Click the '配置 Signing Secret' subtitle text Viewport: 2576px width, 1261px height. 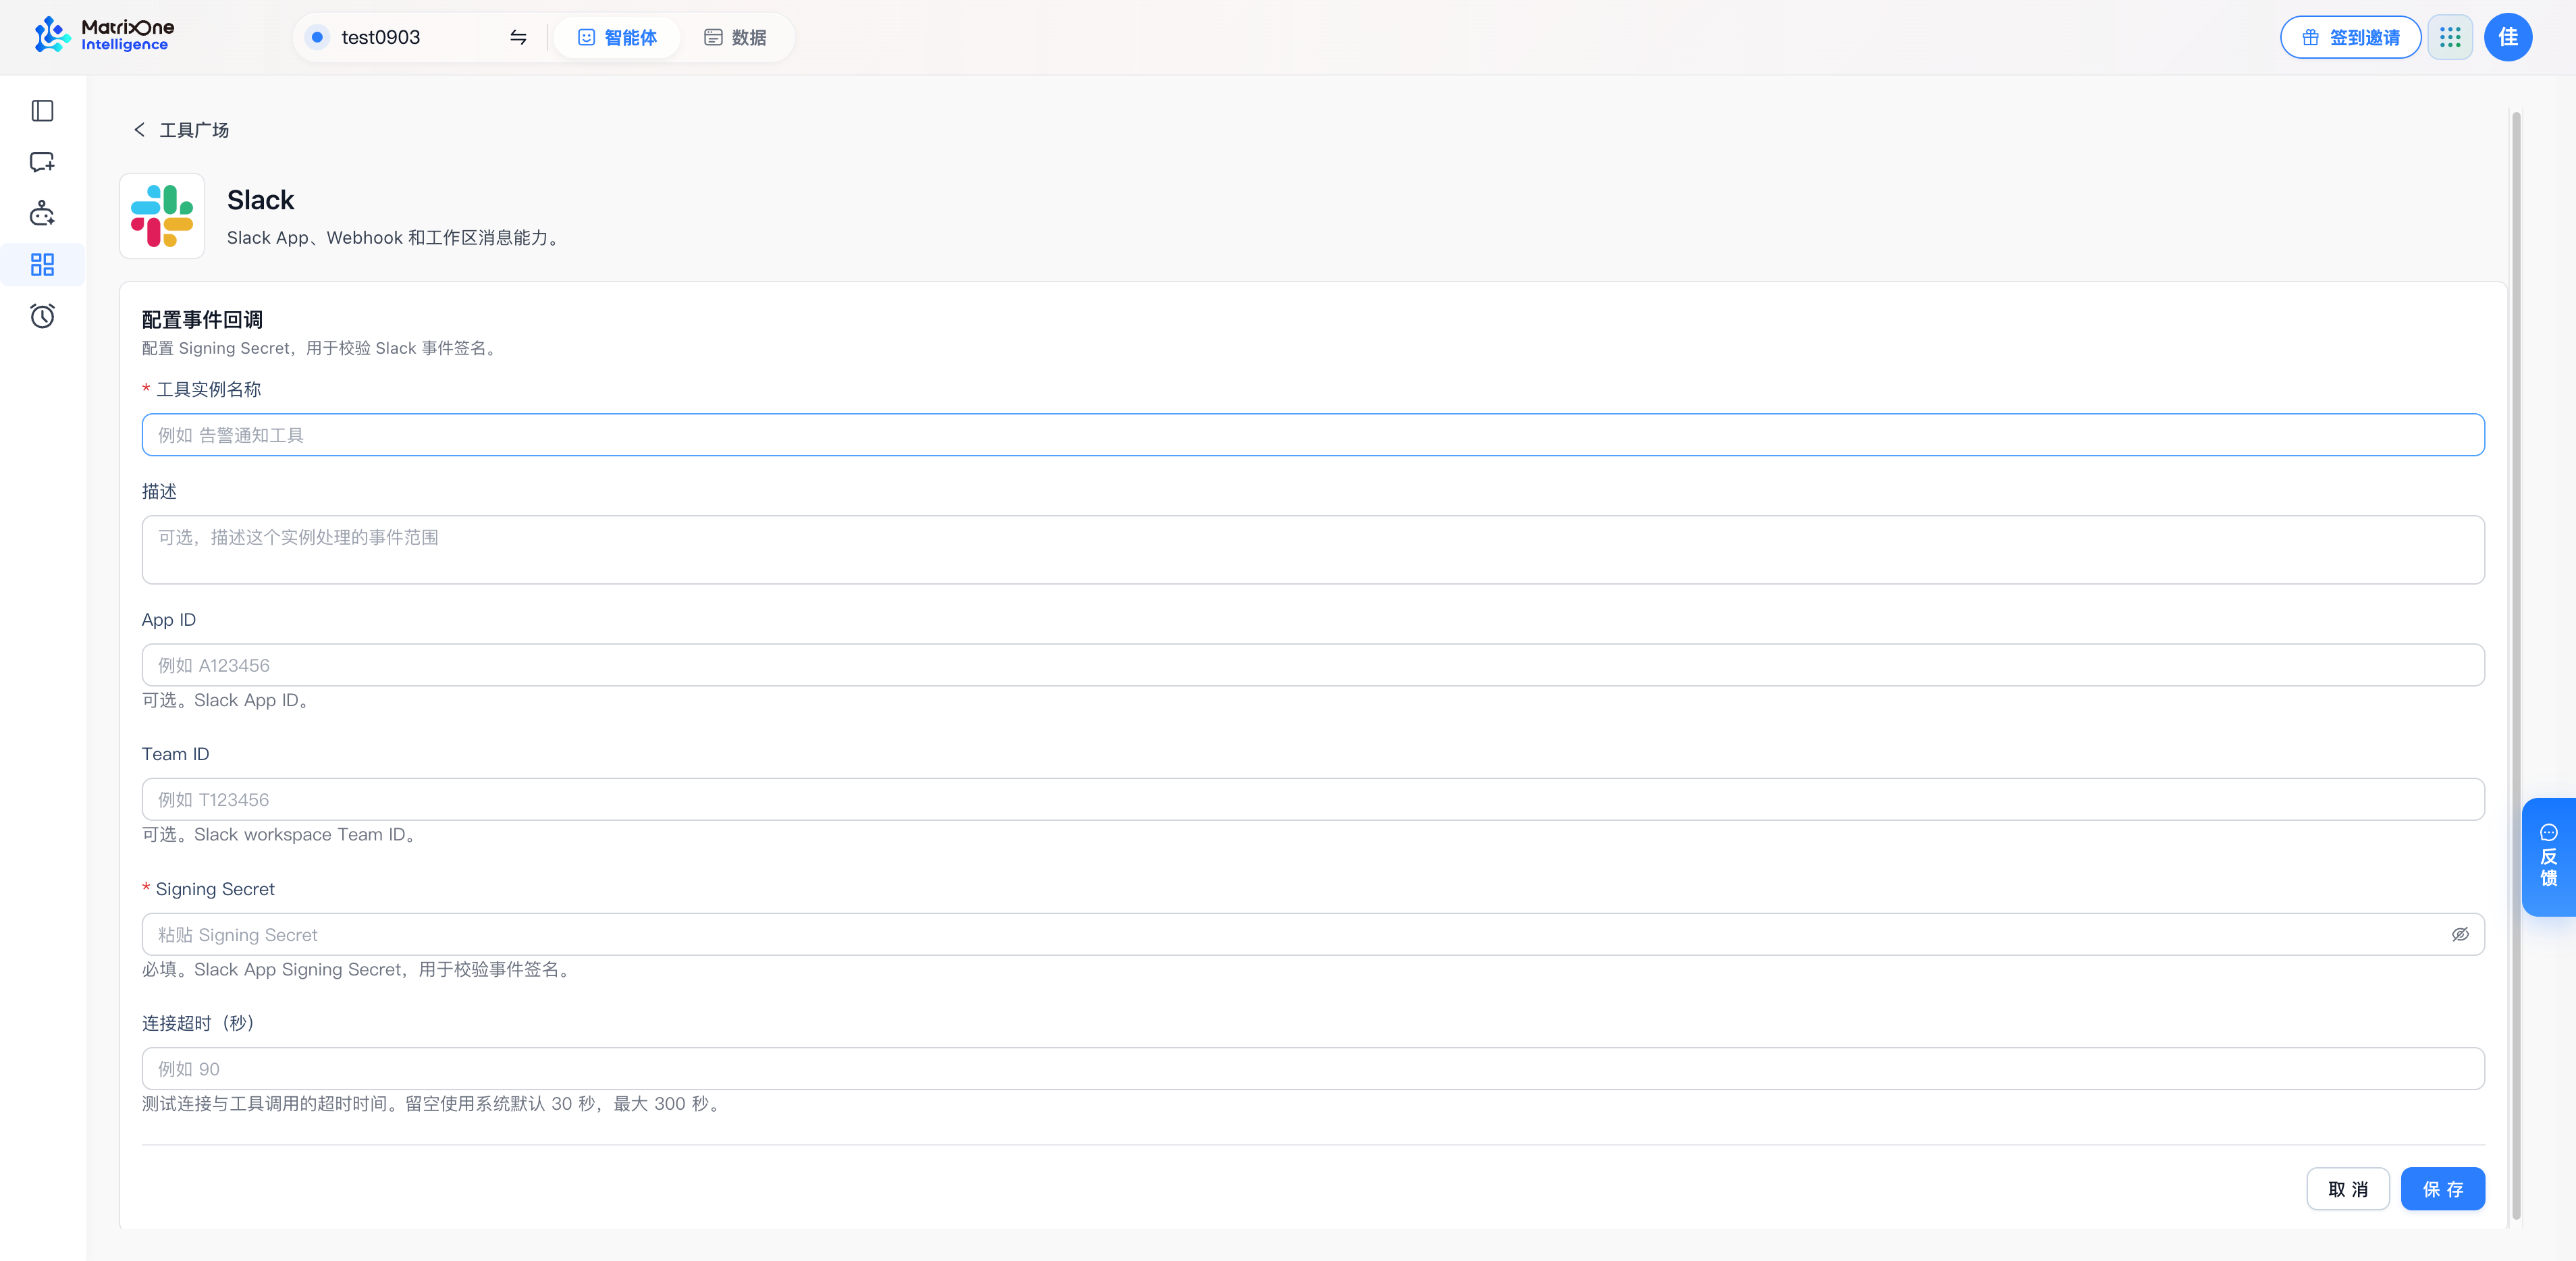click(320, 348)
